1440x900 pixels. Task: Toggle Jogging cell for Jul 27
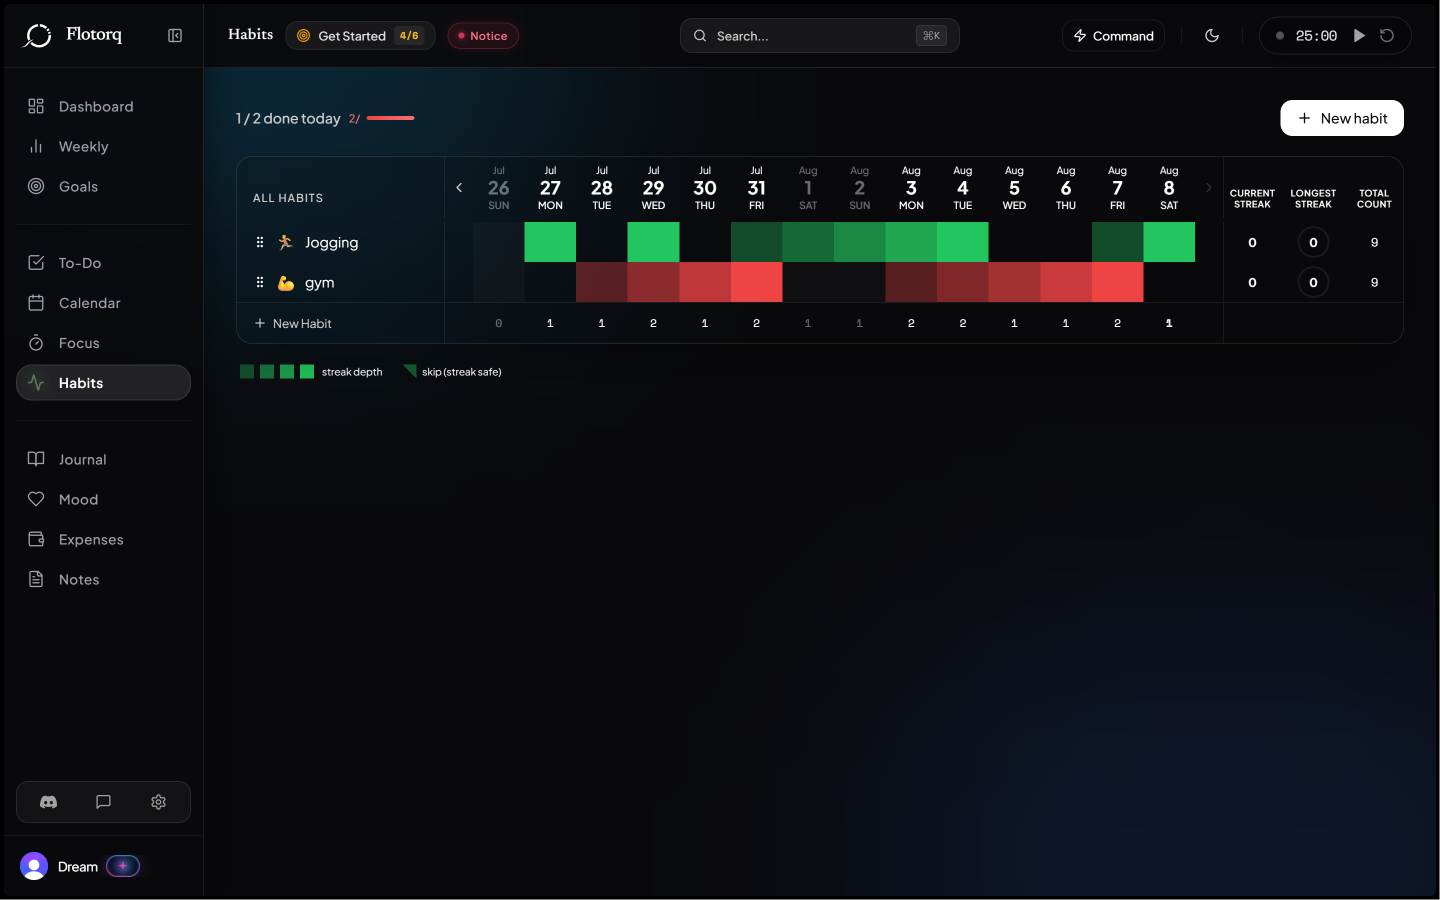click(550, 242)
